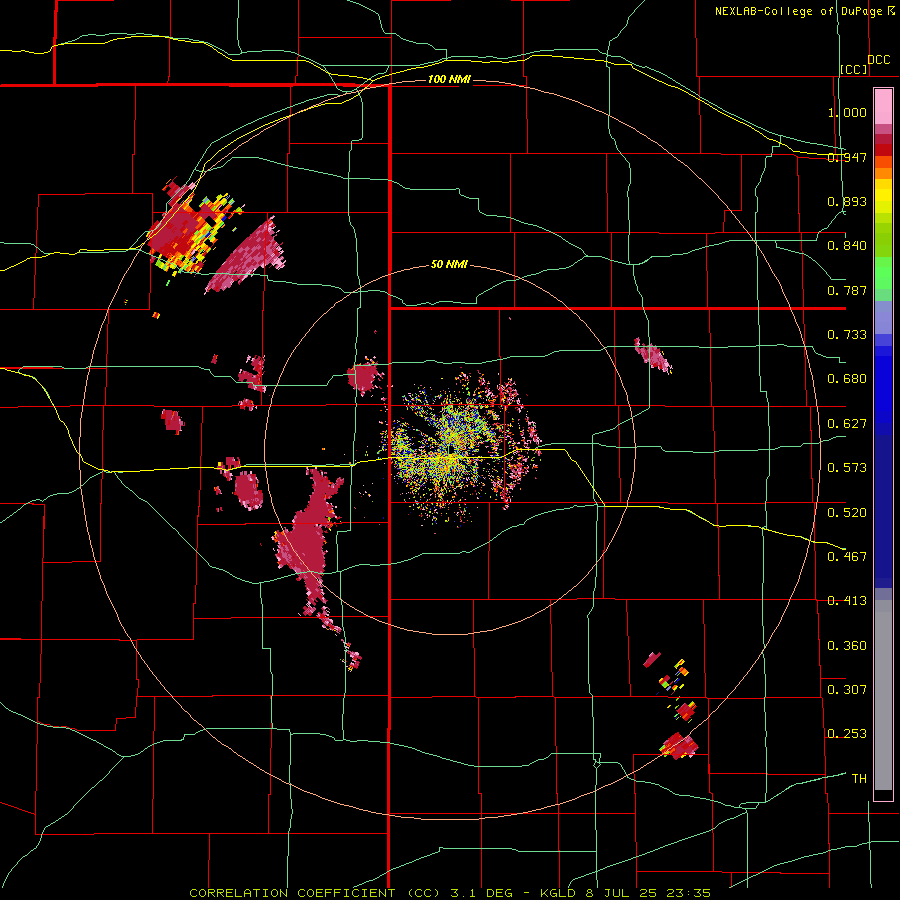Select the 0.467 scale value
Image resolution: width=900 pixels, height=900 pixels.
(x=847, y=556)
